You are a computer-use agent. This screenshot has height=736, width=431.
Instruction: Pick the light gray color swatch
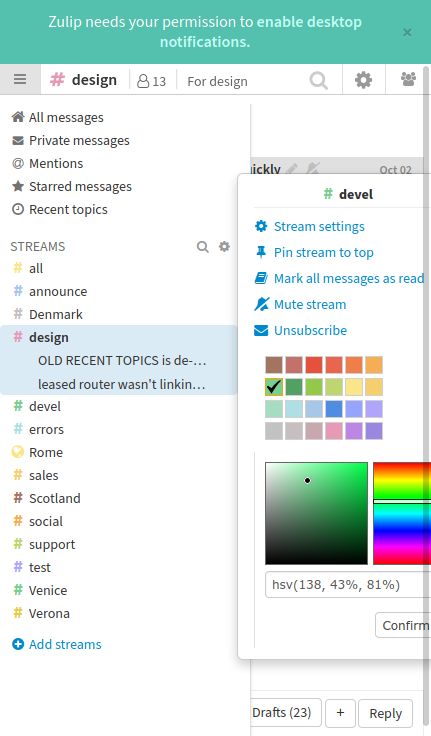(274, 431)
